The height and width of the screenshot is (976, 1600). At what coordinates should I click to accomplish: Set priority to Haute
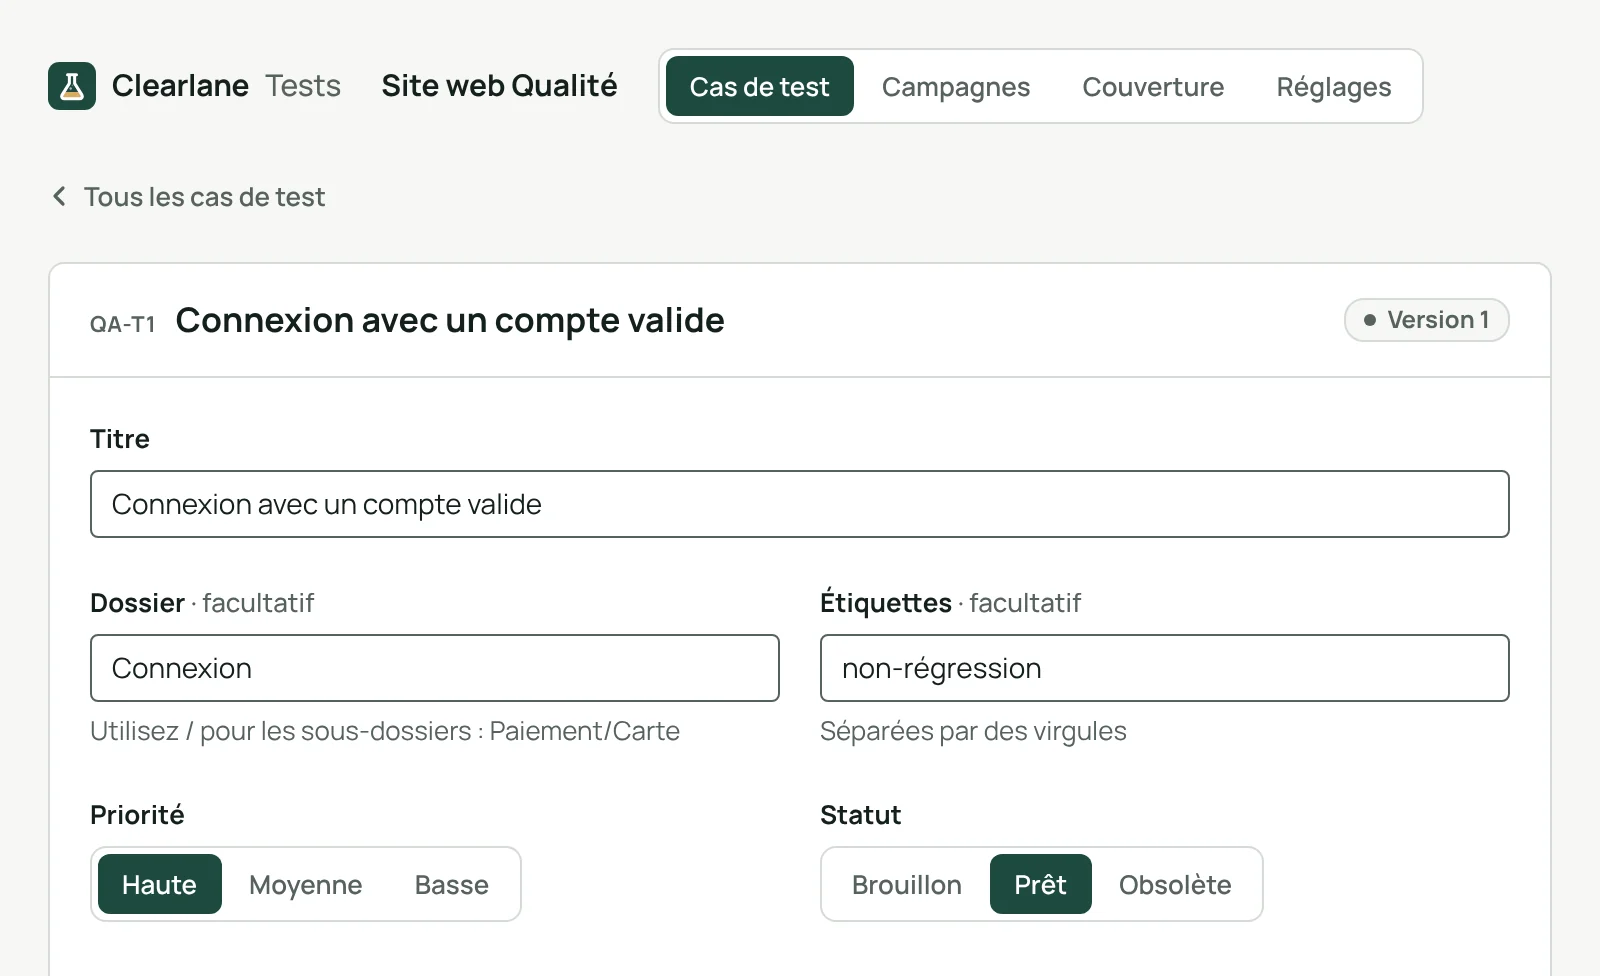160,884
